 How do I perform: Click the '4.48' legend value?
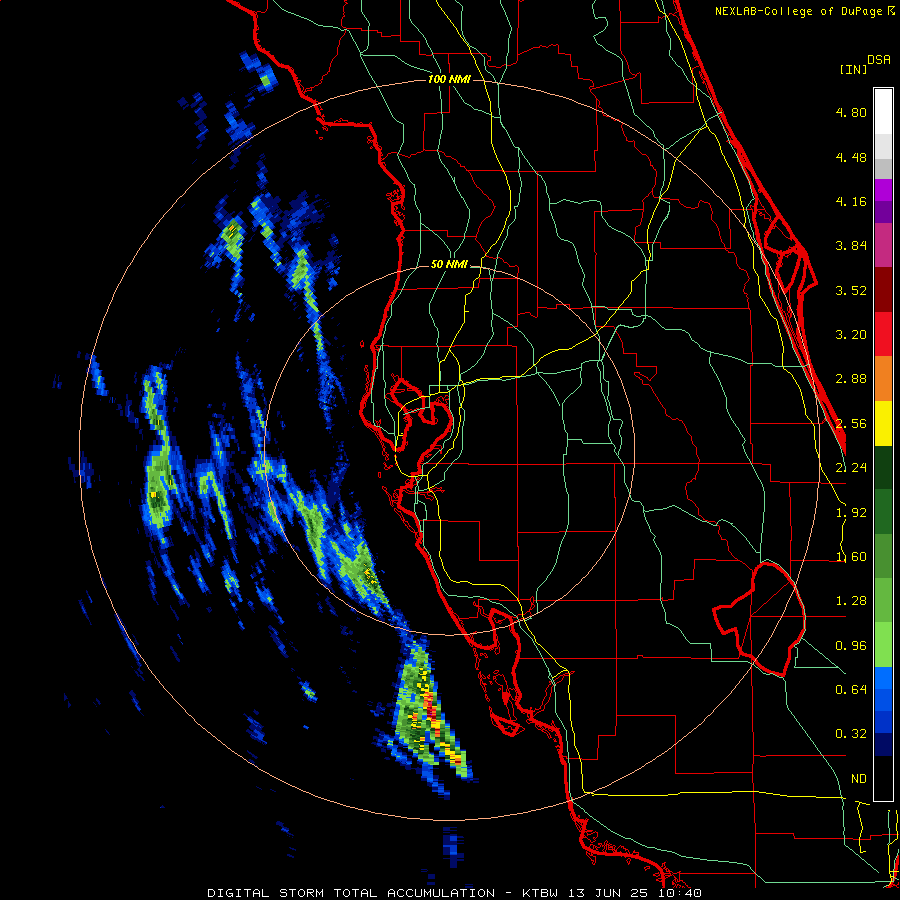point(851,157)
